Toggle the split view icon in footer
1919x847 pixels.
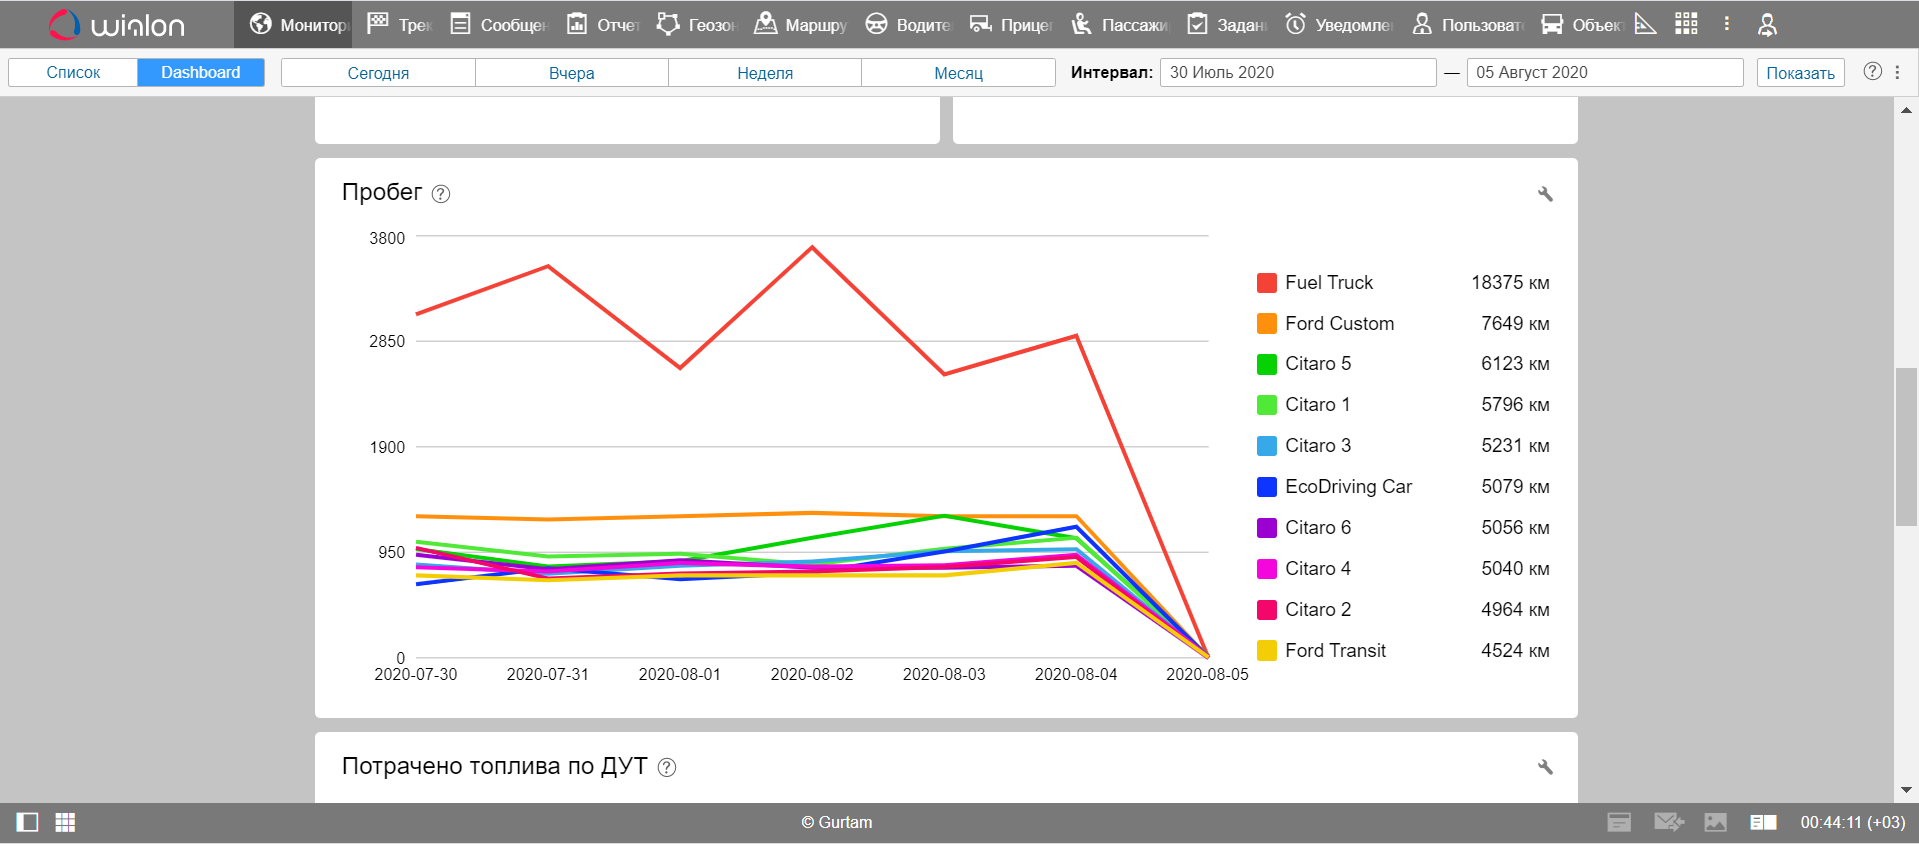(1763, 822)
